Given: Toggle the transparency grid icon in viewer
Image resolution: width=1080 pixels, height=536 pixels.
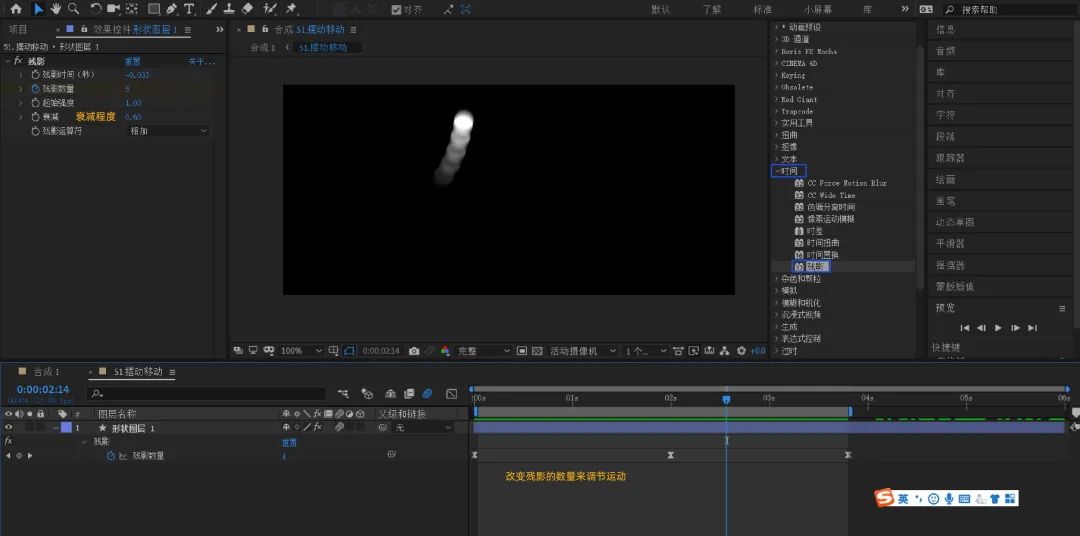Looking at the screenshot, I should click(537, 351).
